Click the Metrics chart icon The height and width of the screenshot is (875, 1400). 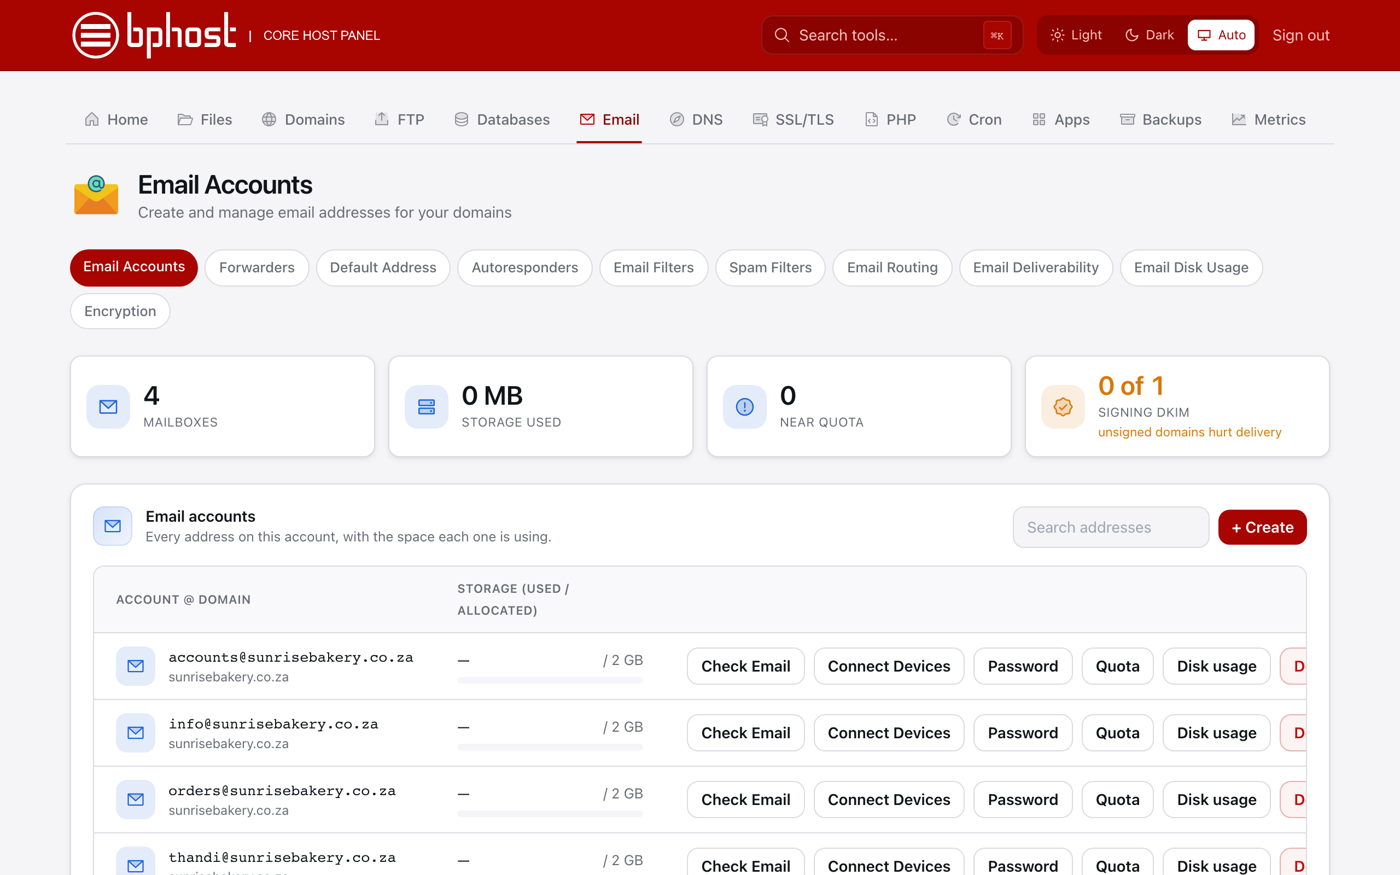pos(1239,119)
